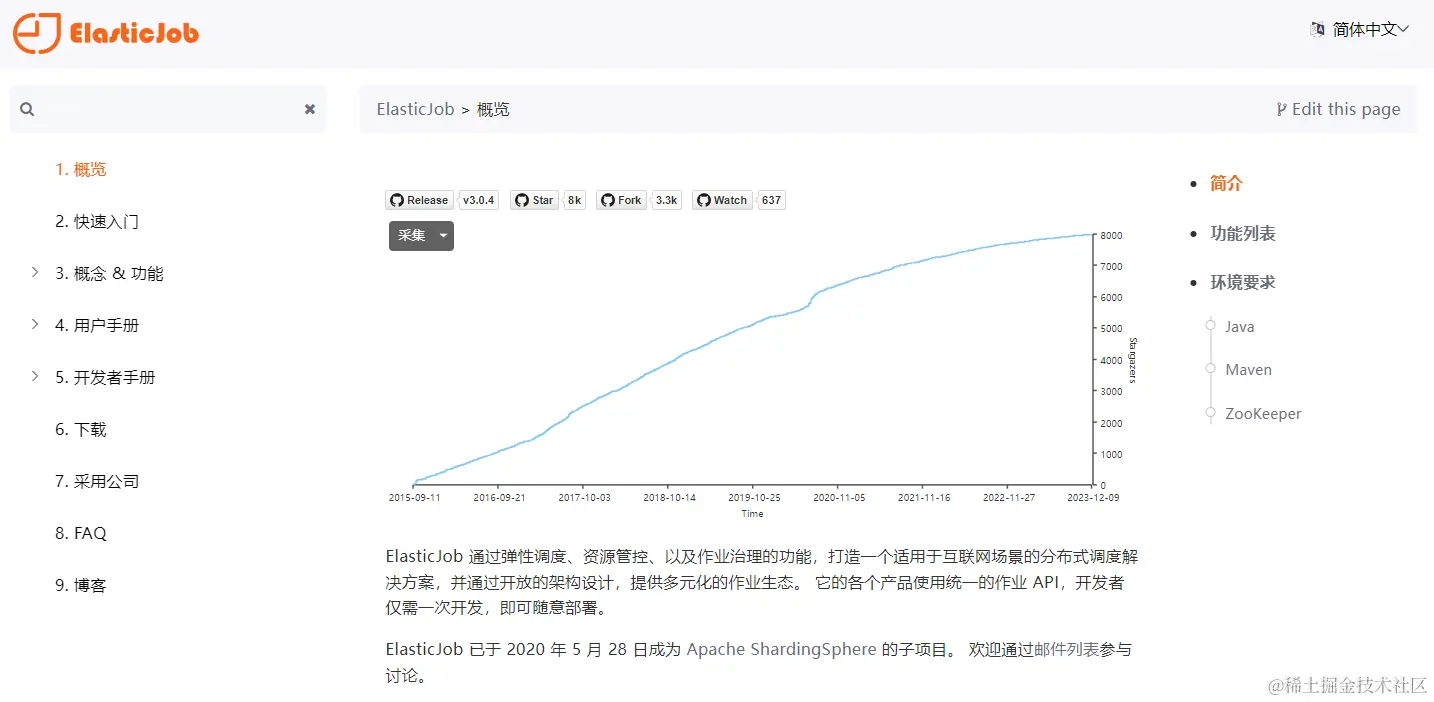Click the 637 watcher count
The image size is (1434, 702).
[771, 200]
